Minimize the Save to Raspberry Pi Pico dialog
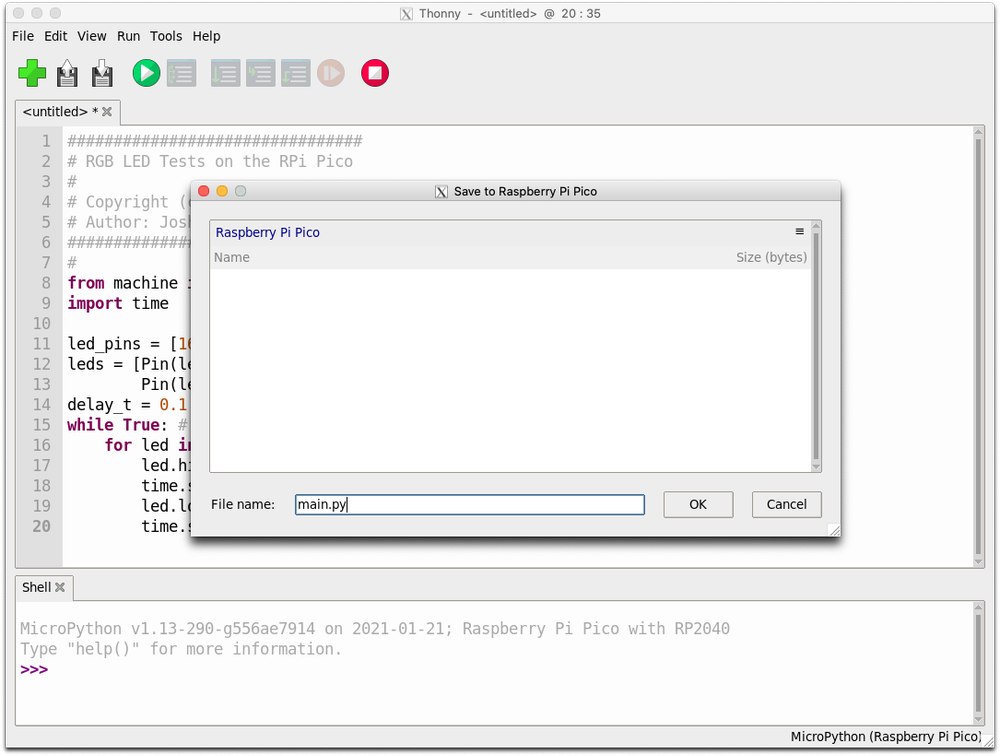This screenshot has width=1000, height=756. [x=222, y=191]
